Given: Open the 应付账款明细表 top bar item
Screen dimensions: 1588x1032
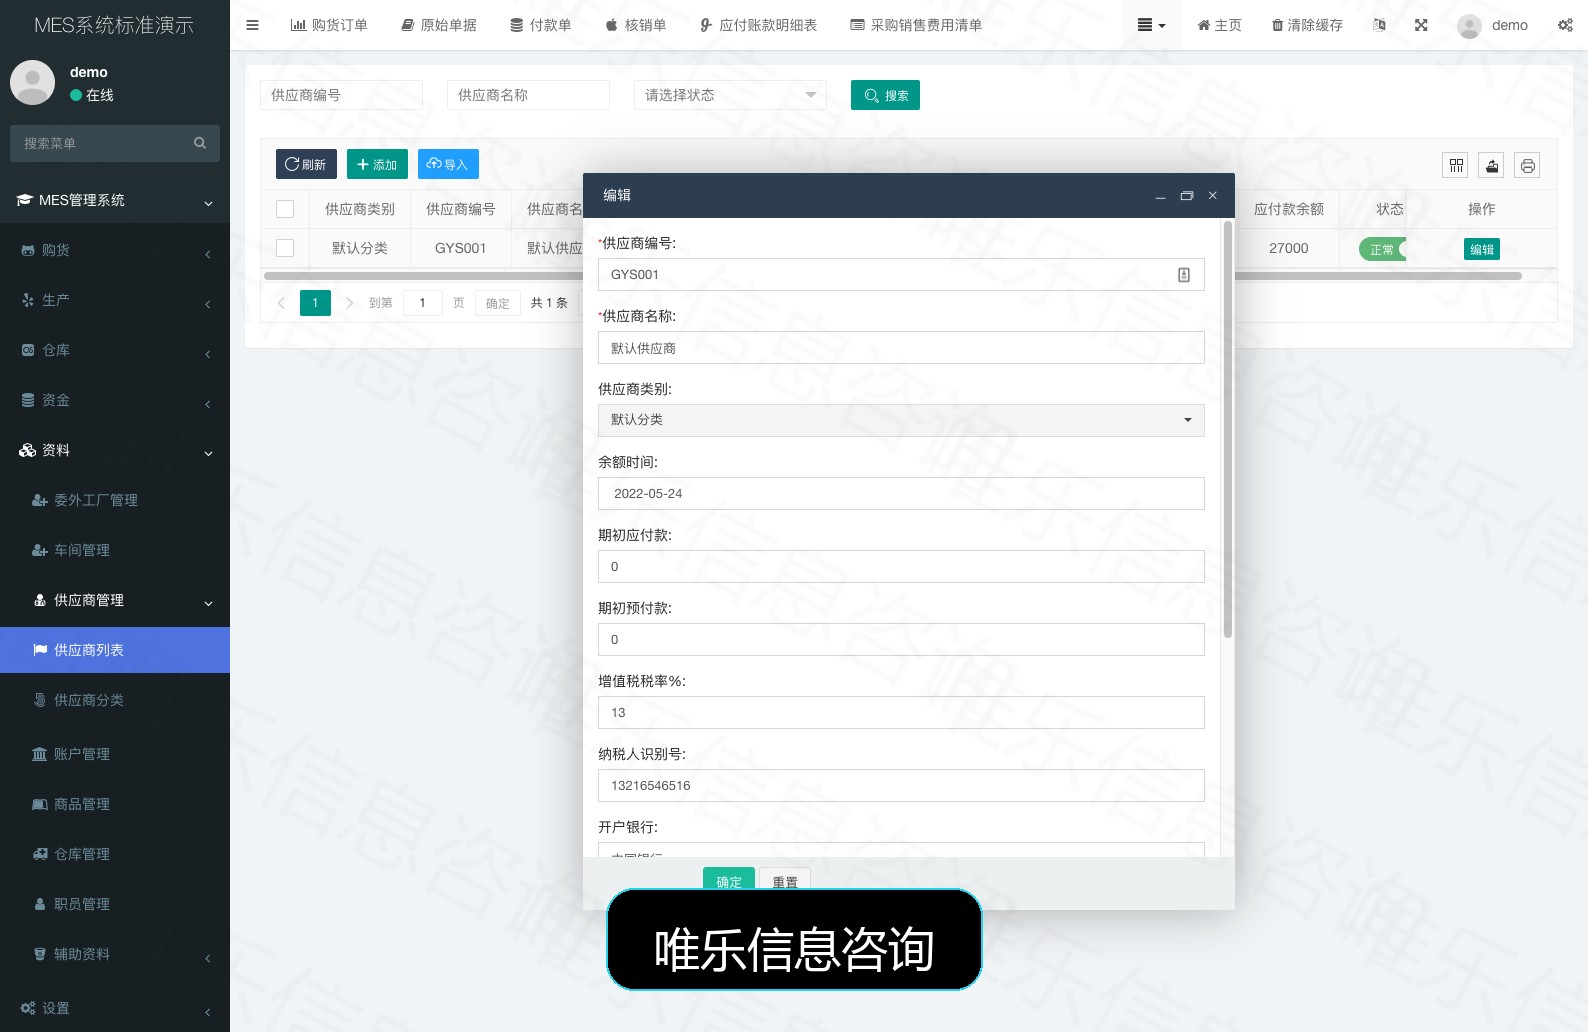Looking at the screenshot, I should (758, 25).
